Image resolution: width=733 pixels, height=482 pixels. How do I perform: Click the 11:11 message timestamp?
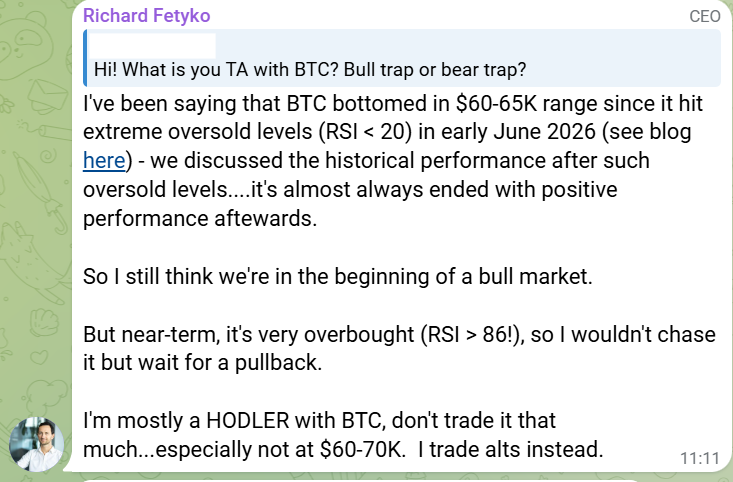700,458
